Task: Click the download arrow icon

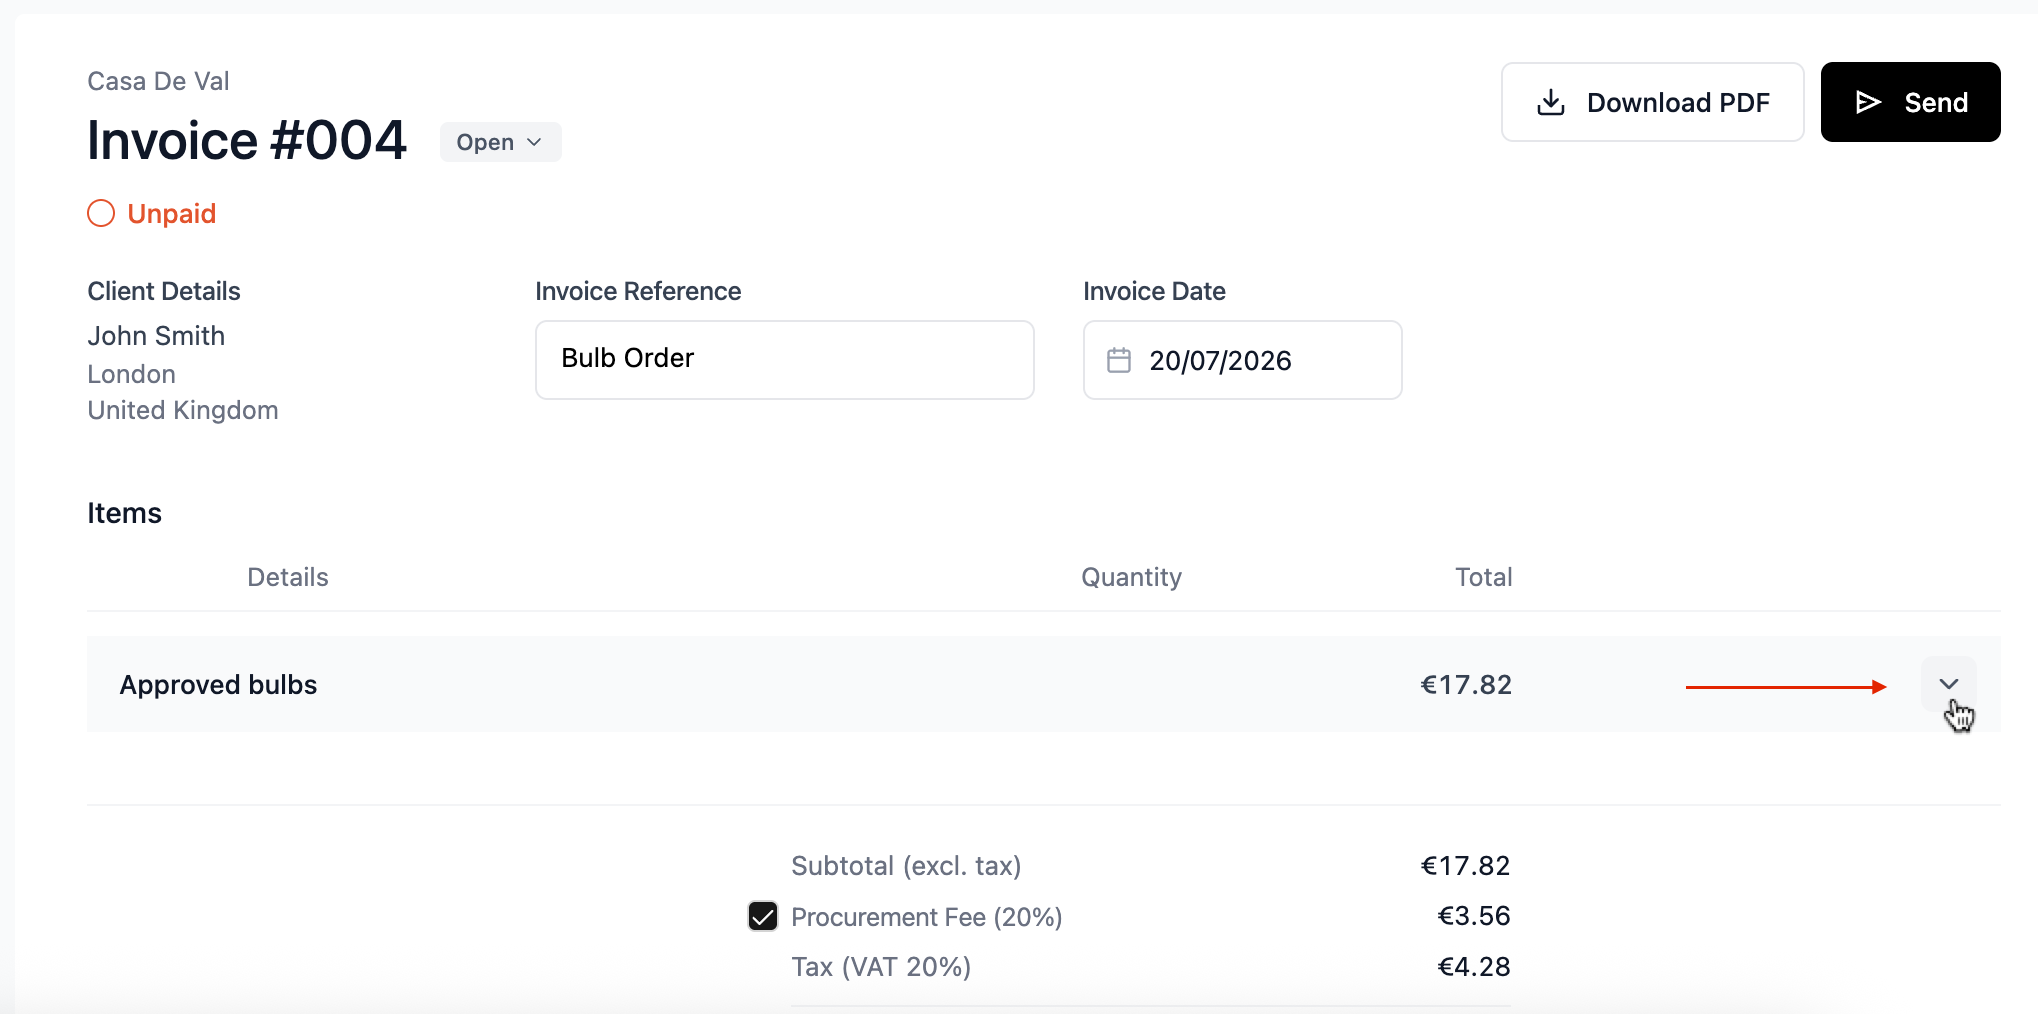Action: pos(1551,102)
